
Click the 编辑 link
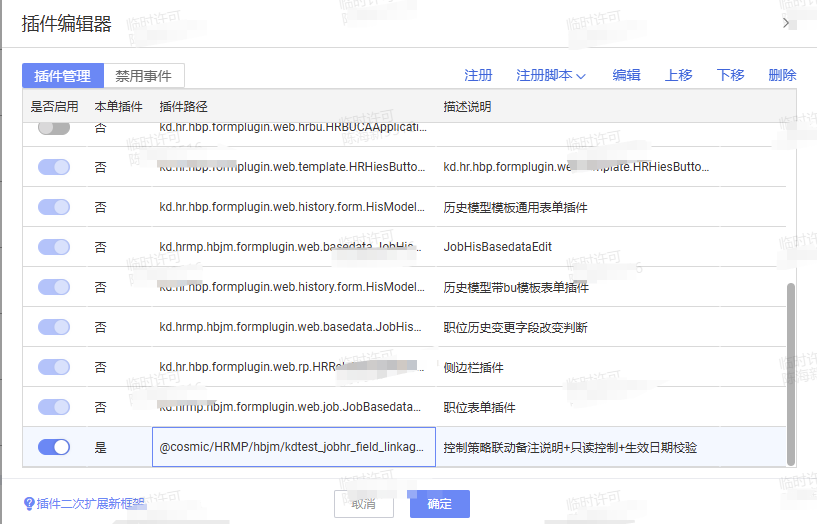click(626, 76)
